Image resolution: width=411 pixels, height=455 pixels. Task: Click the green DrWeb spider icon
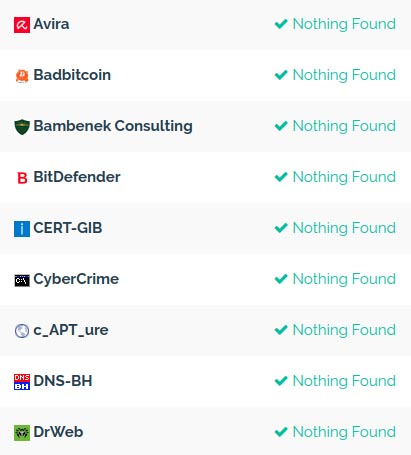[x=22, y=433]
